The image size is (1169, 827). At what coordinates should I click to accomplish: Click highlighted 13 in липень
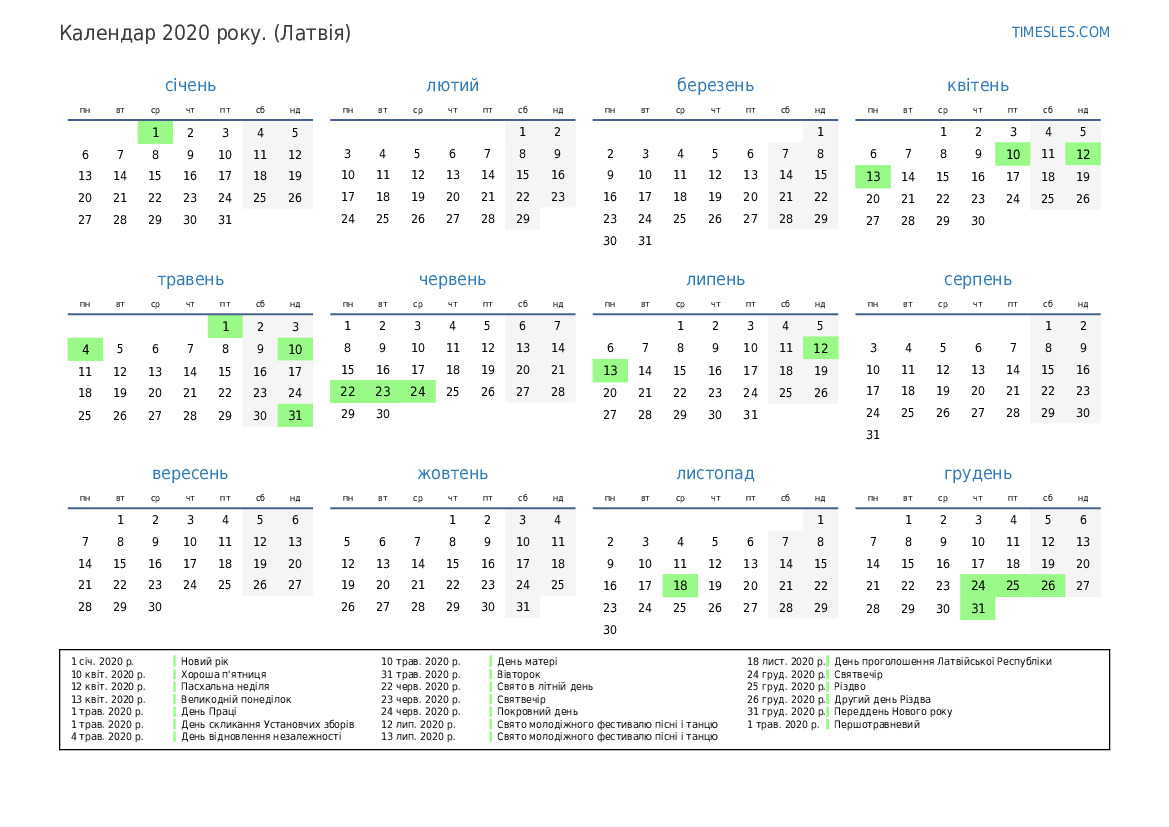click(x=610, y=371)
